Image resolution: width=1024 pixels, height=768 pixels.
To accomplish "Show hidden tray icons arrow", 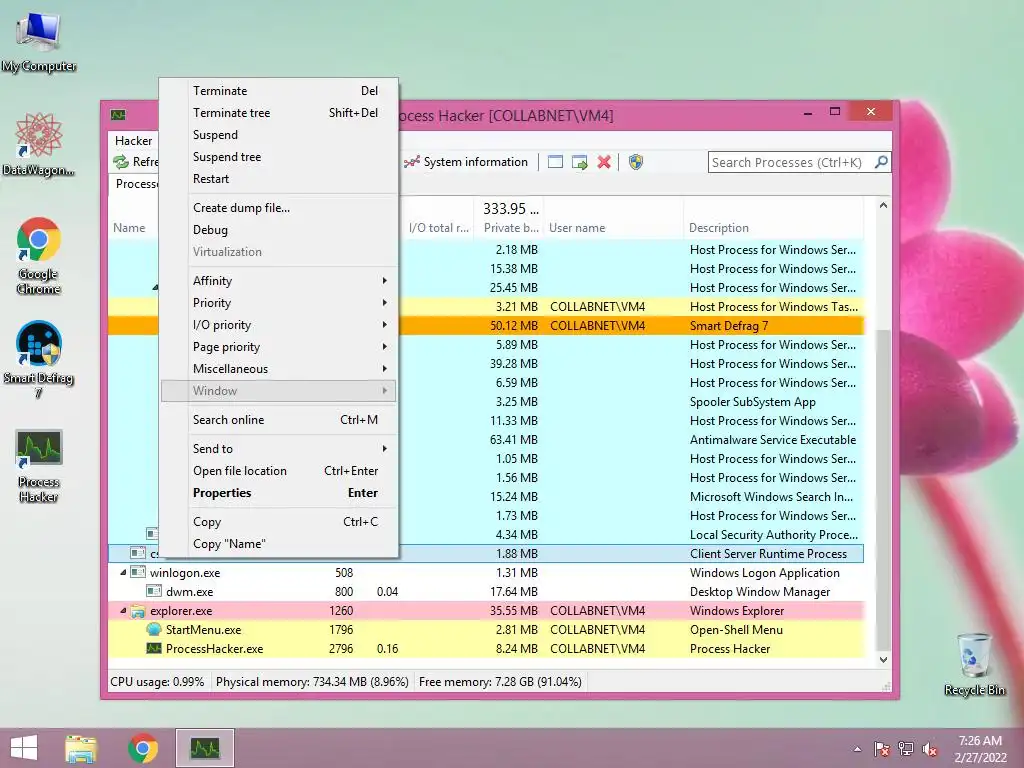I will [857, 749].
